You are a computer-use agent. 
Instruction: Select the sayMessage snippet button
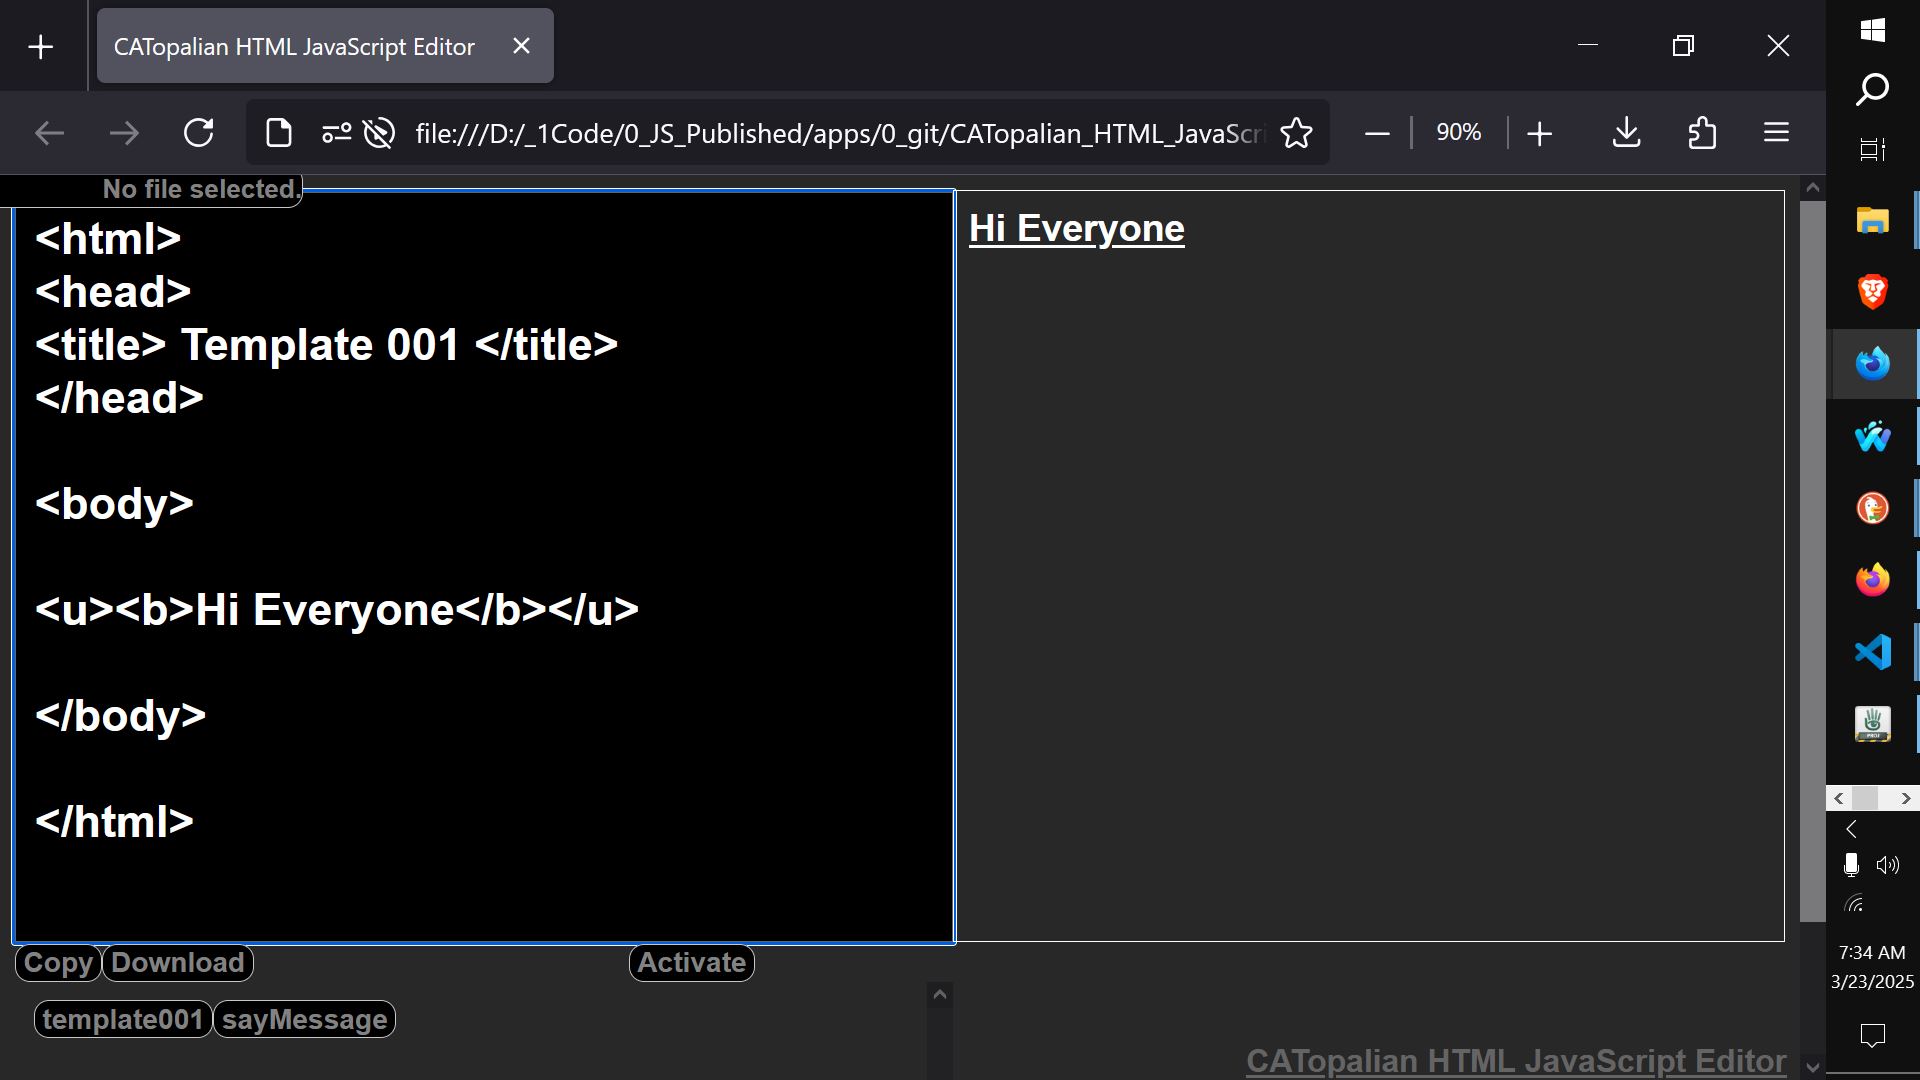(x=304, y=1020)
